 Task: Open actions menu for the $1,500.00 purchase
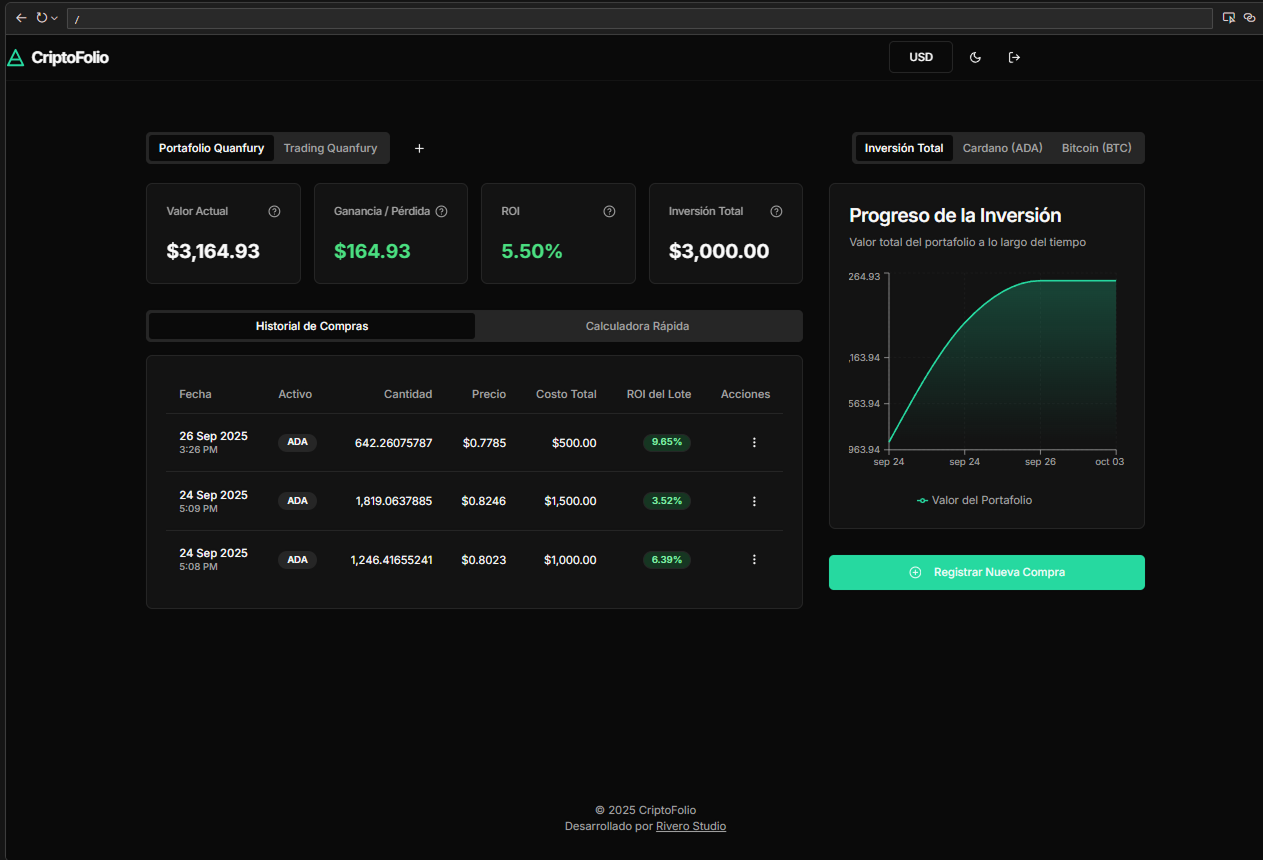tap(754, 502)
